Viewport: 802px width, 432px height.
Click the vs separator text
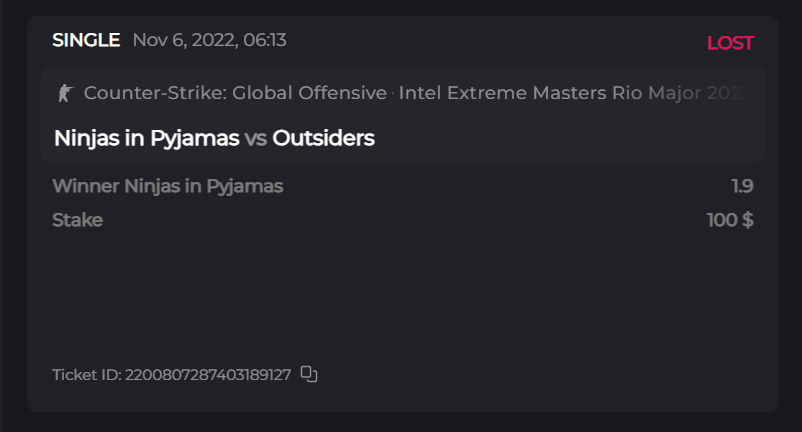coord(256,139)
